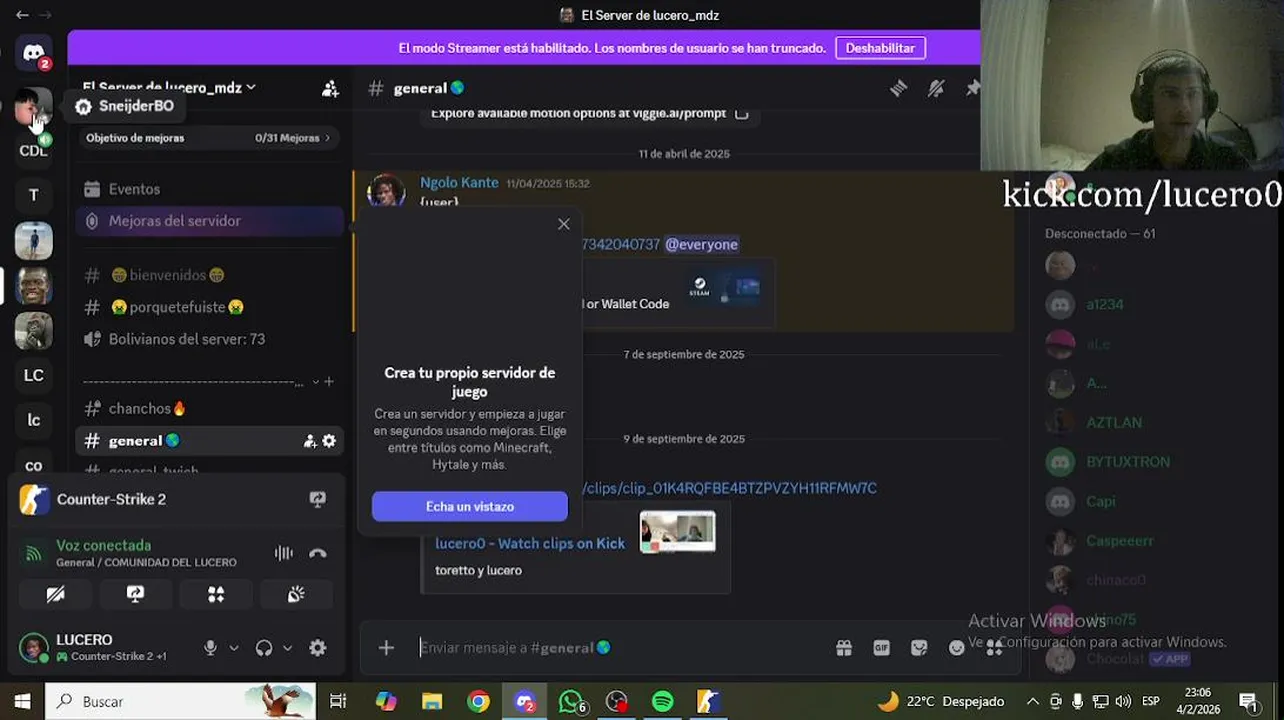Open Eventos in the channel list
The height and width of the screenshot is (720, 1284).
point(210,189)
